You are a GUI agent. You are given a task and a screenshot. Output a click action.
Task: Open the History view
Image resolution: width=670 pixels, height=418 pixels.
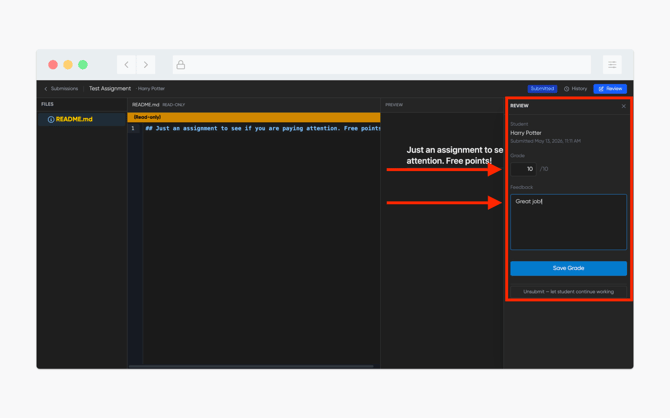[575, 88]
